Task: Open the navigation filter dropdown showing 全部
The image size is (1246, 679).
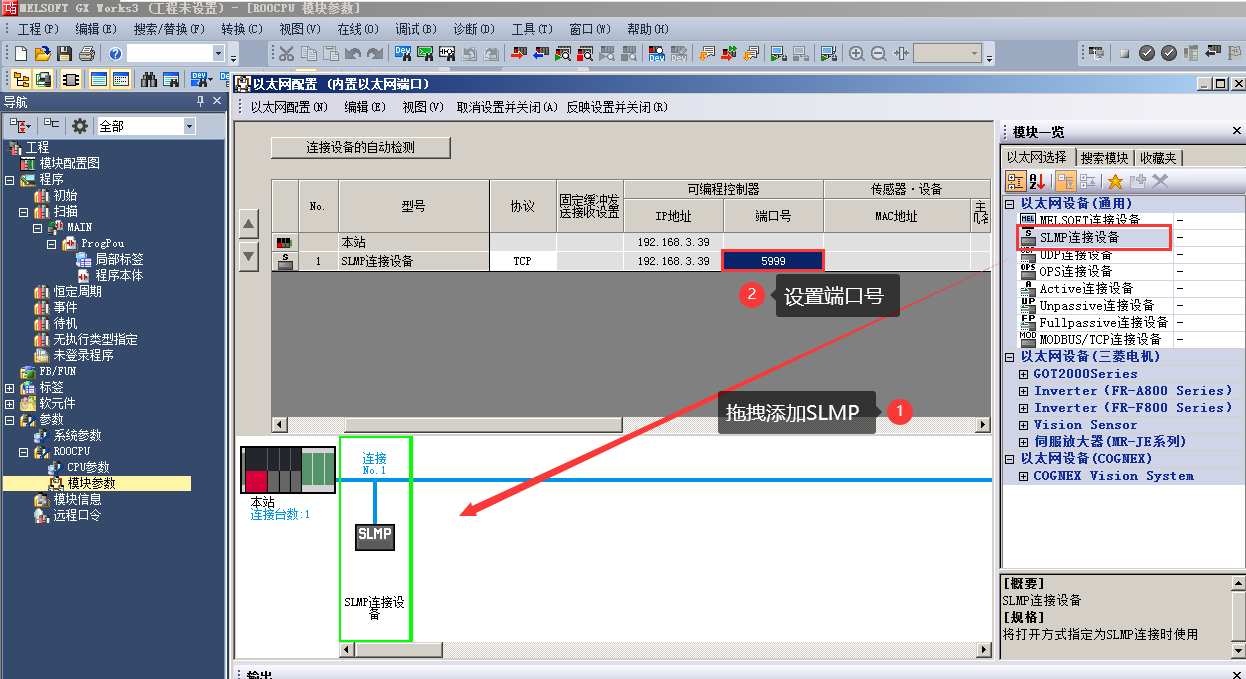Action: click(x=189, y=126)
